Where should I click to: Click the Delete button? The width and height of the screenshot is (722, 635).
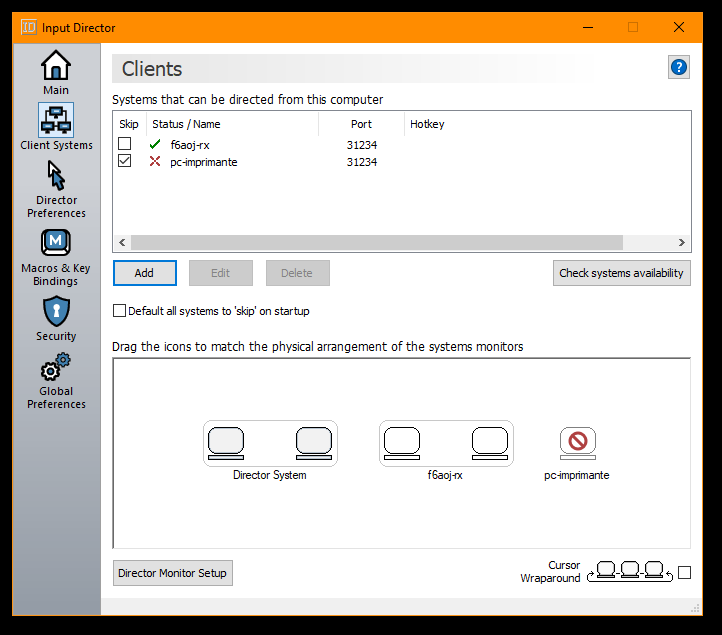pos(297,273)
